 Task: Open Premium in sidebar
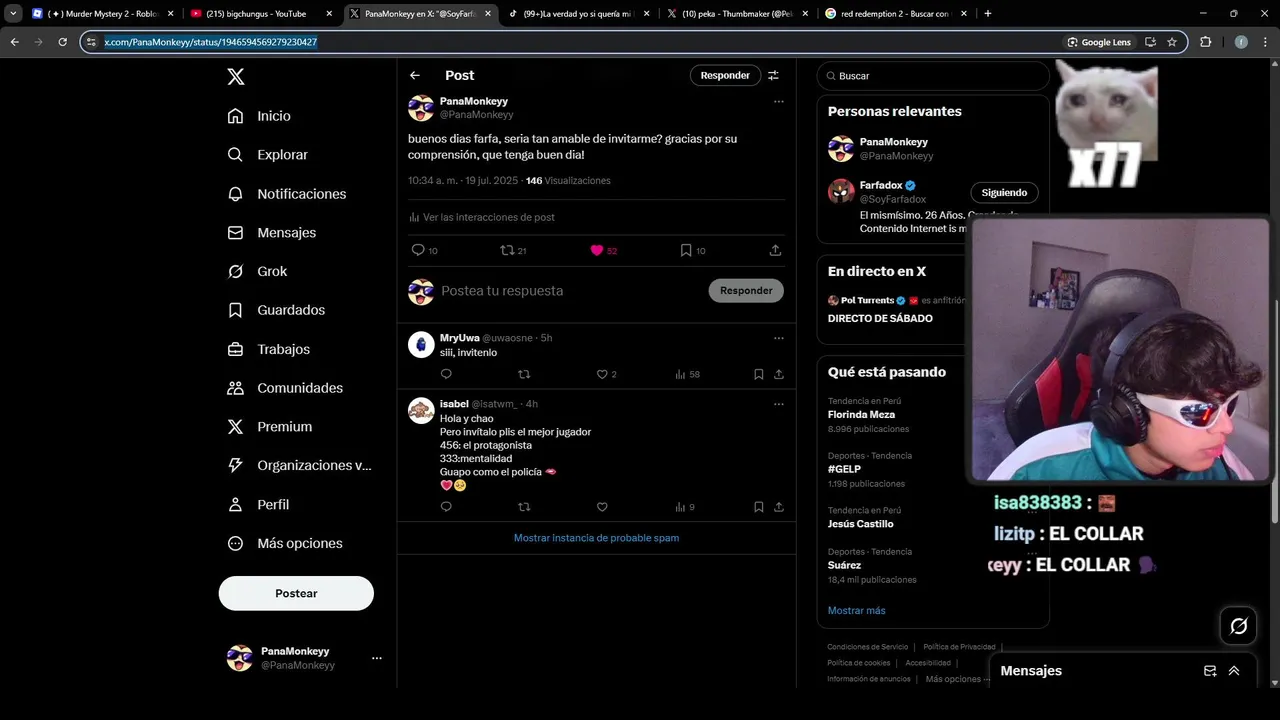[x=269, y=426]
